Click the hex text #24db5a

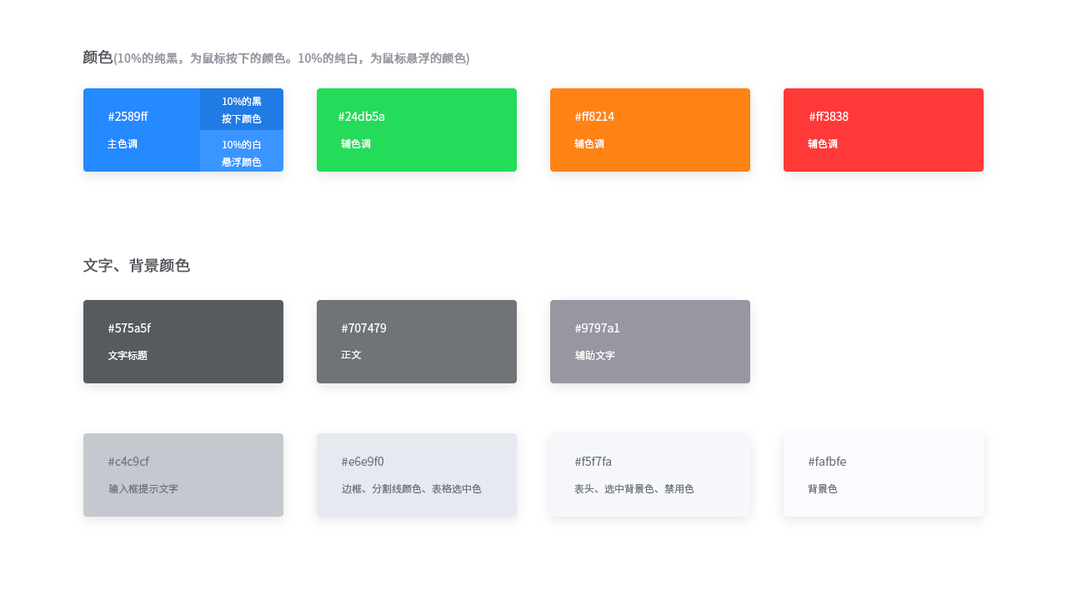[361, 116]
